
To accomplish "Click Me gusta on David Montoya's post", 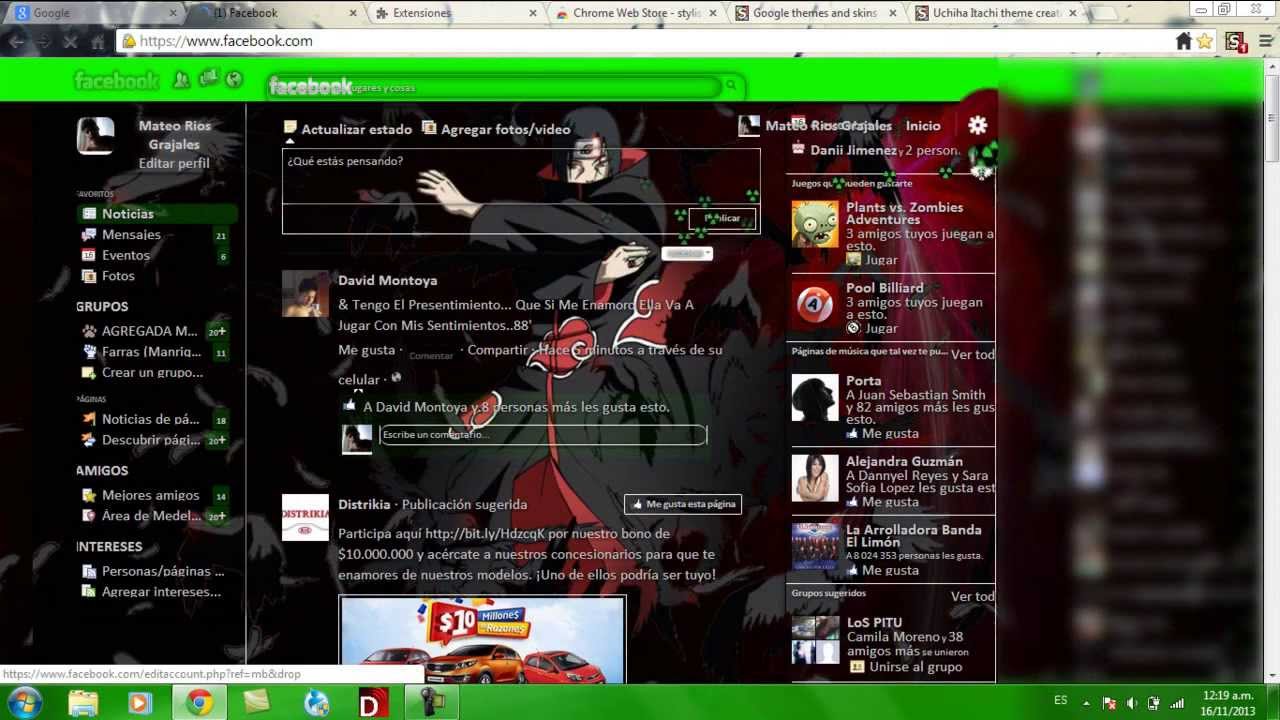I will click(x=367, y=350).
